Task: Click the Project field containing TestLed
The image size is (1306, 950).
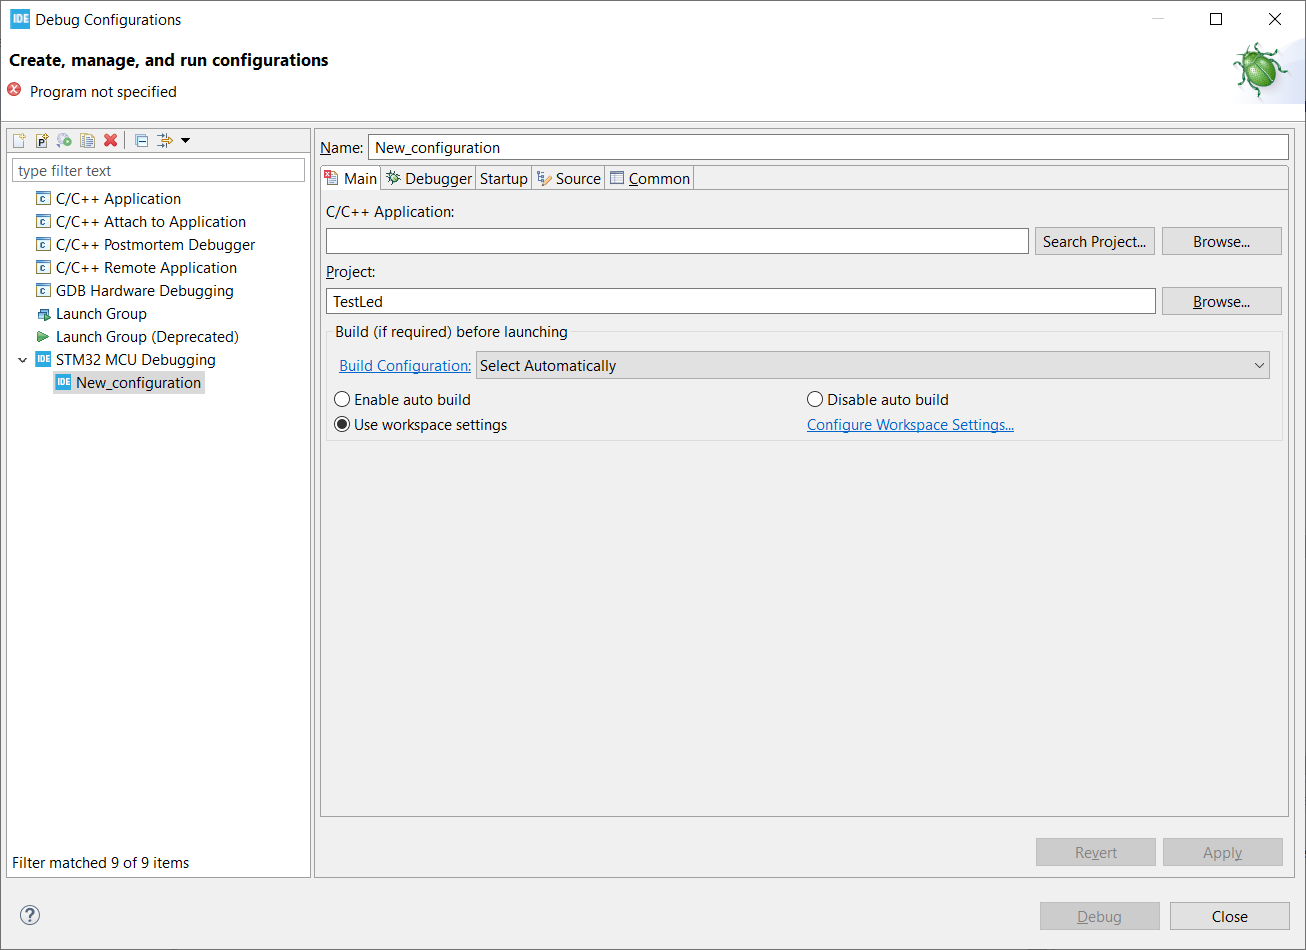Action: [x=741, y=301]
